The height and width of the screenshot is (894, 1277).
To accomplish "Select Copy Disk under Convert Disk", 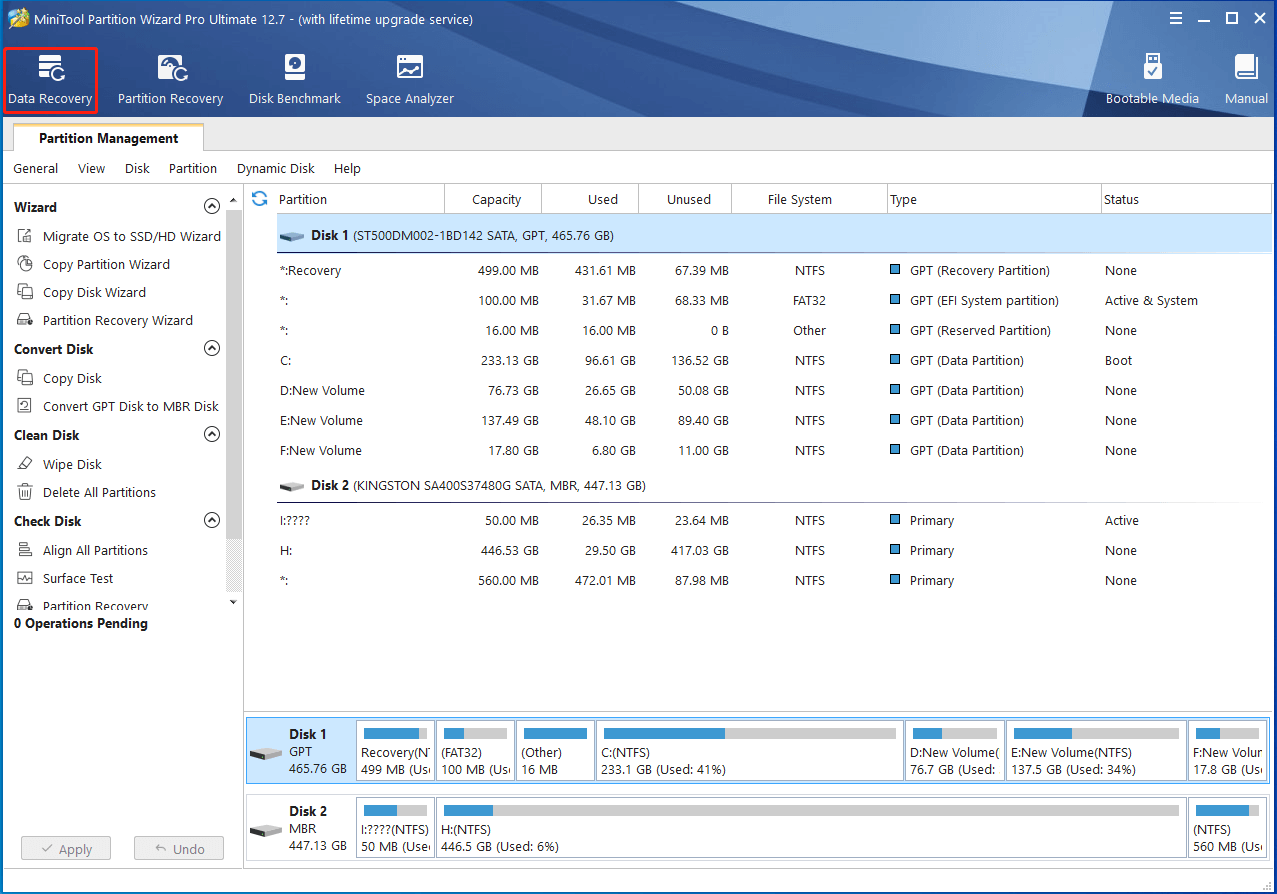I will [x=59, y=378].
